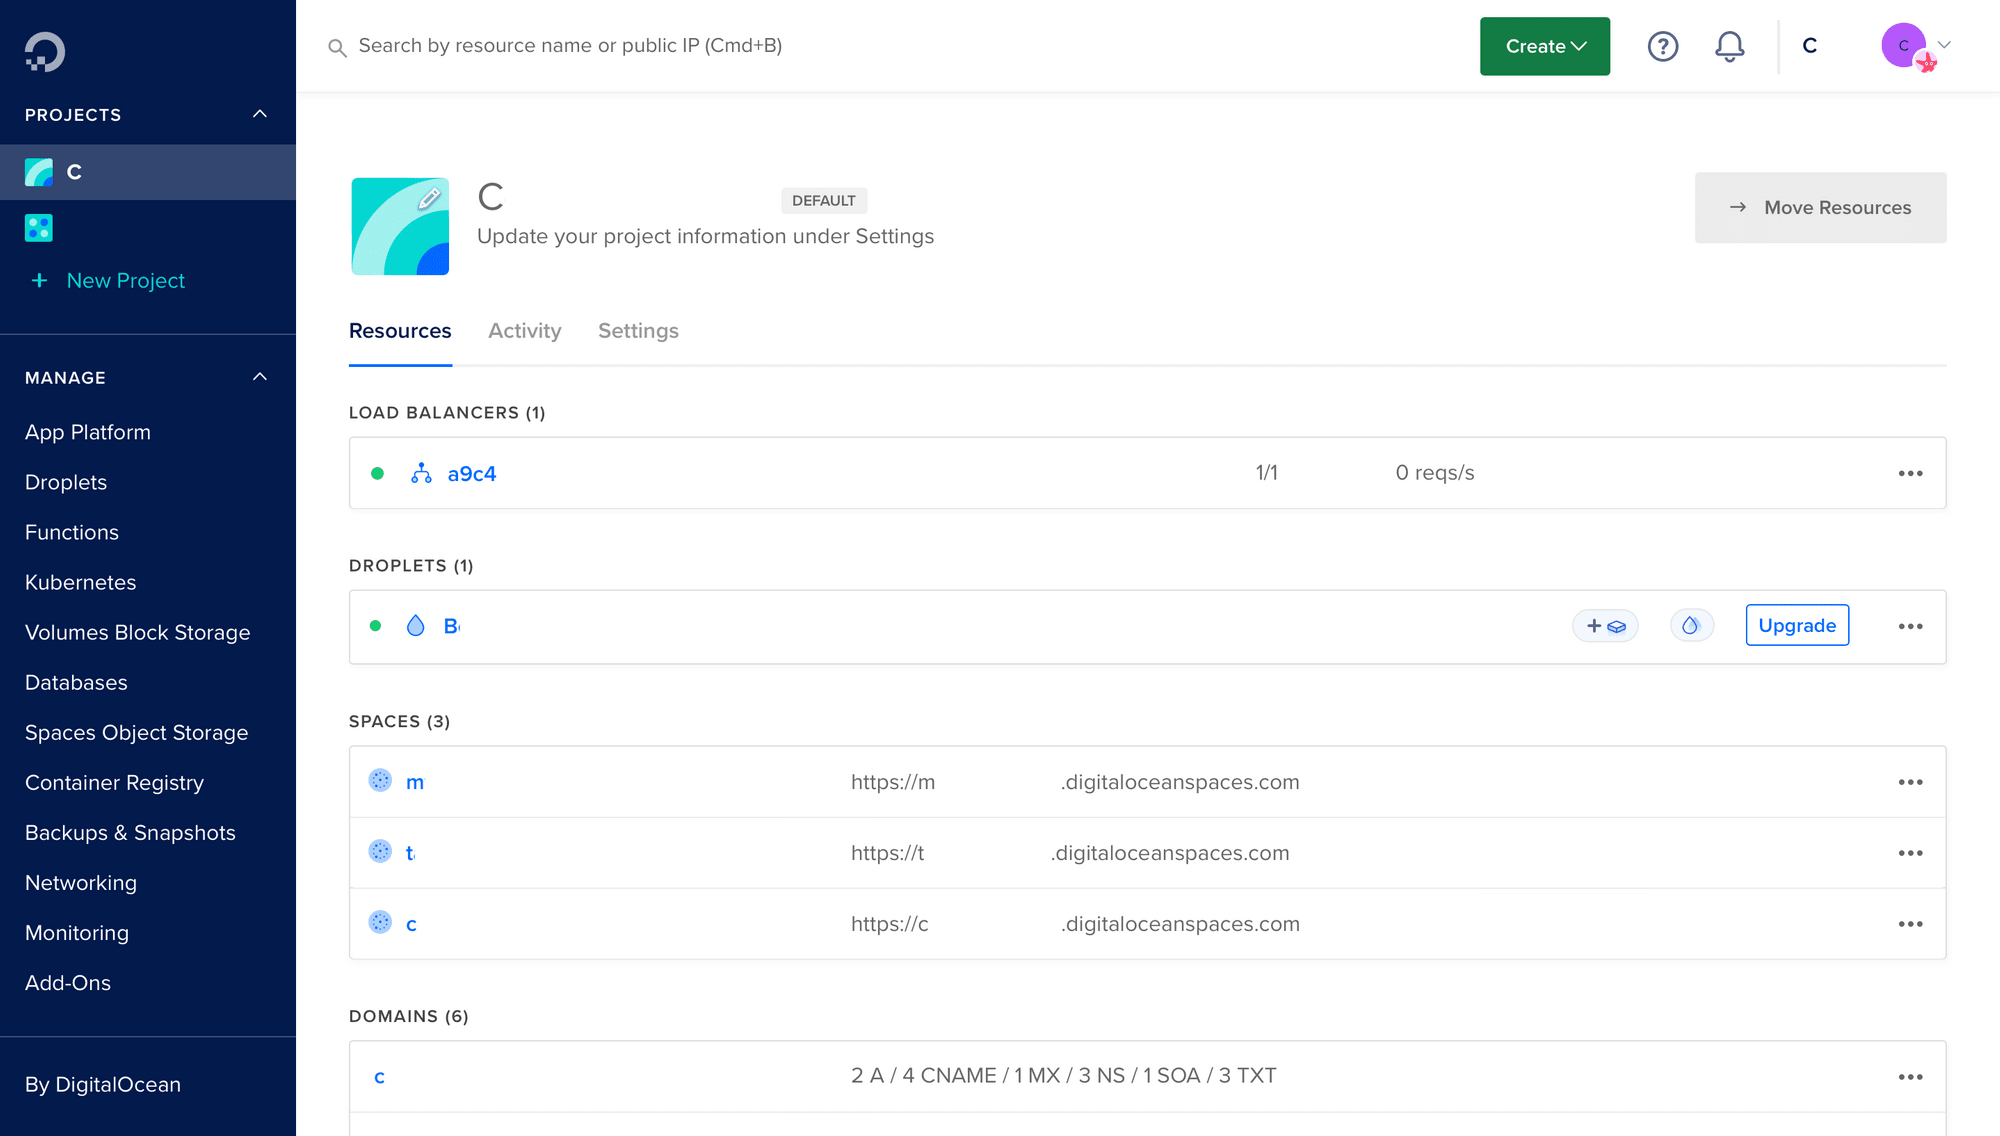The image size is (2000, 1136).
Task: Open Databases in sidebar
Action: (x=76, y=682)
